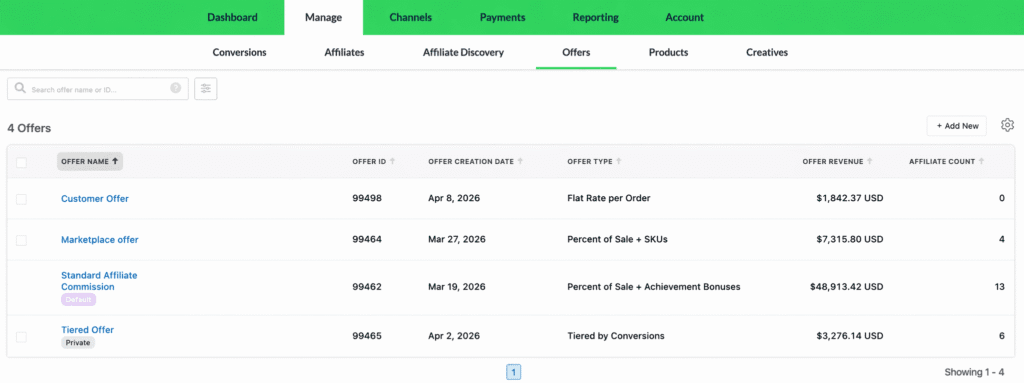Click offer ID 99464

(367, 240)
